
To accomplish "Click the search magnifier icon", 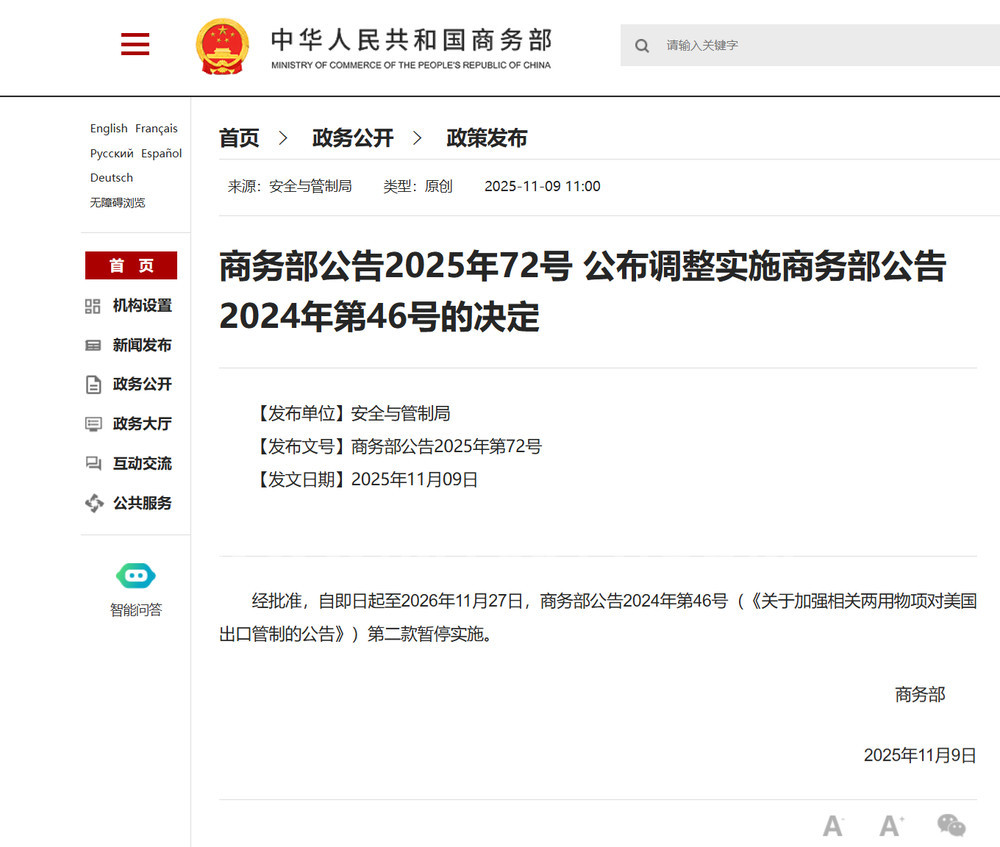I will point(642,46).
